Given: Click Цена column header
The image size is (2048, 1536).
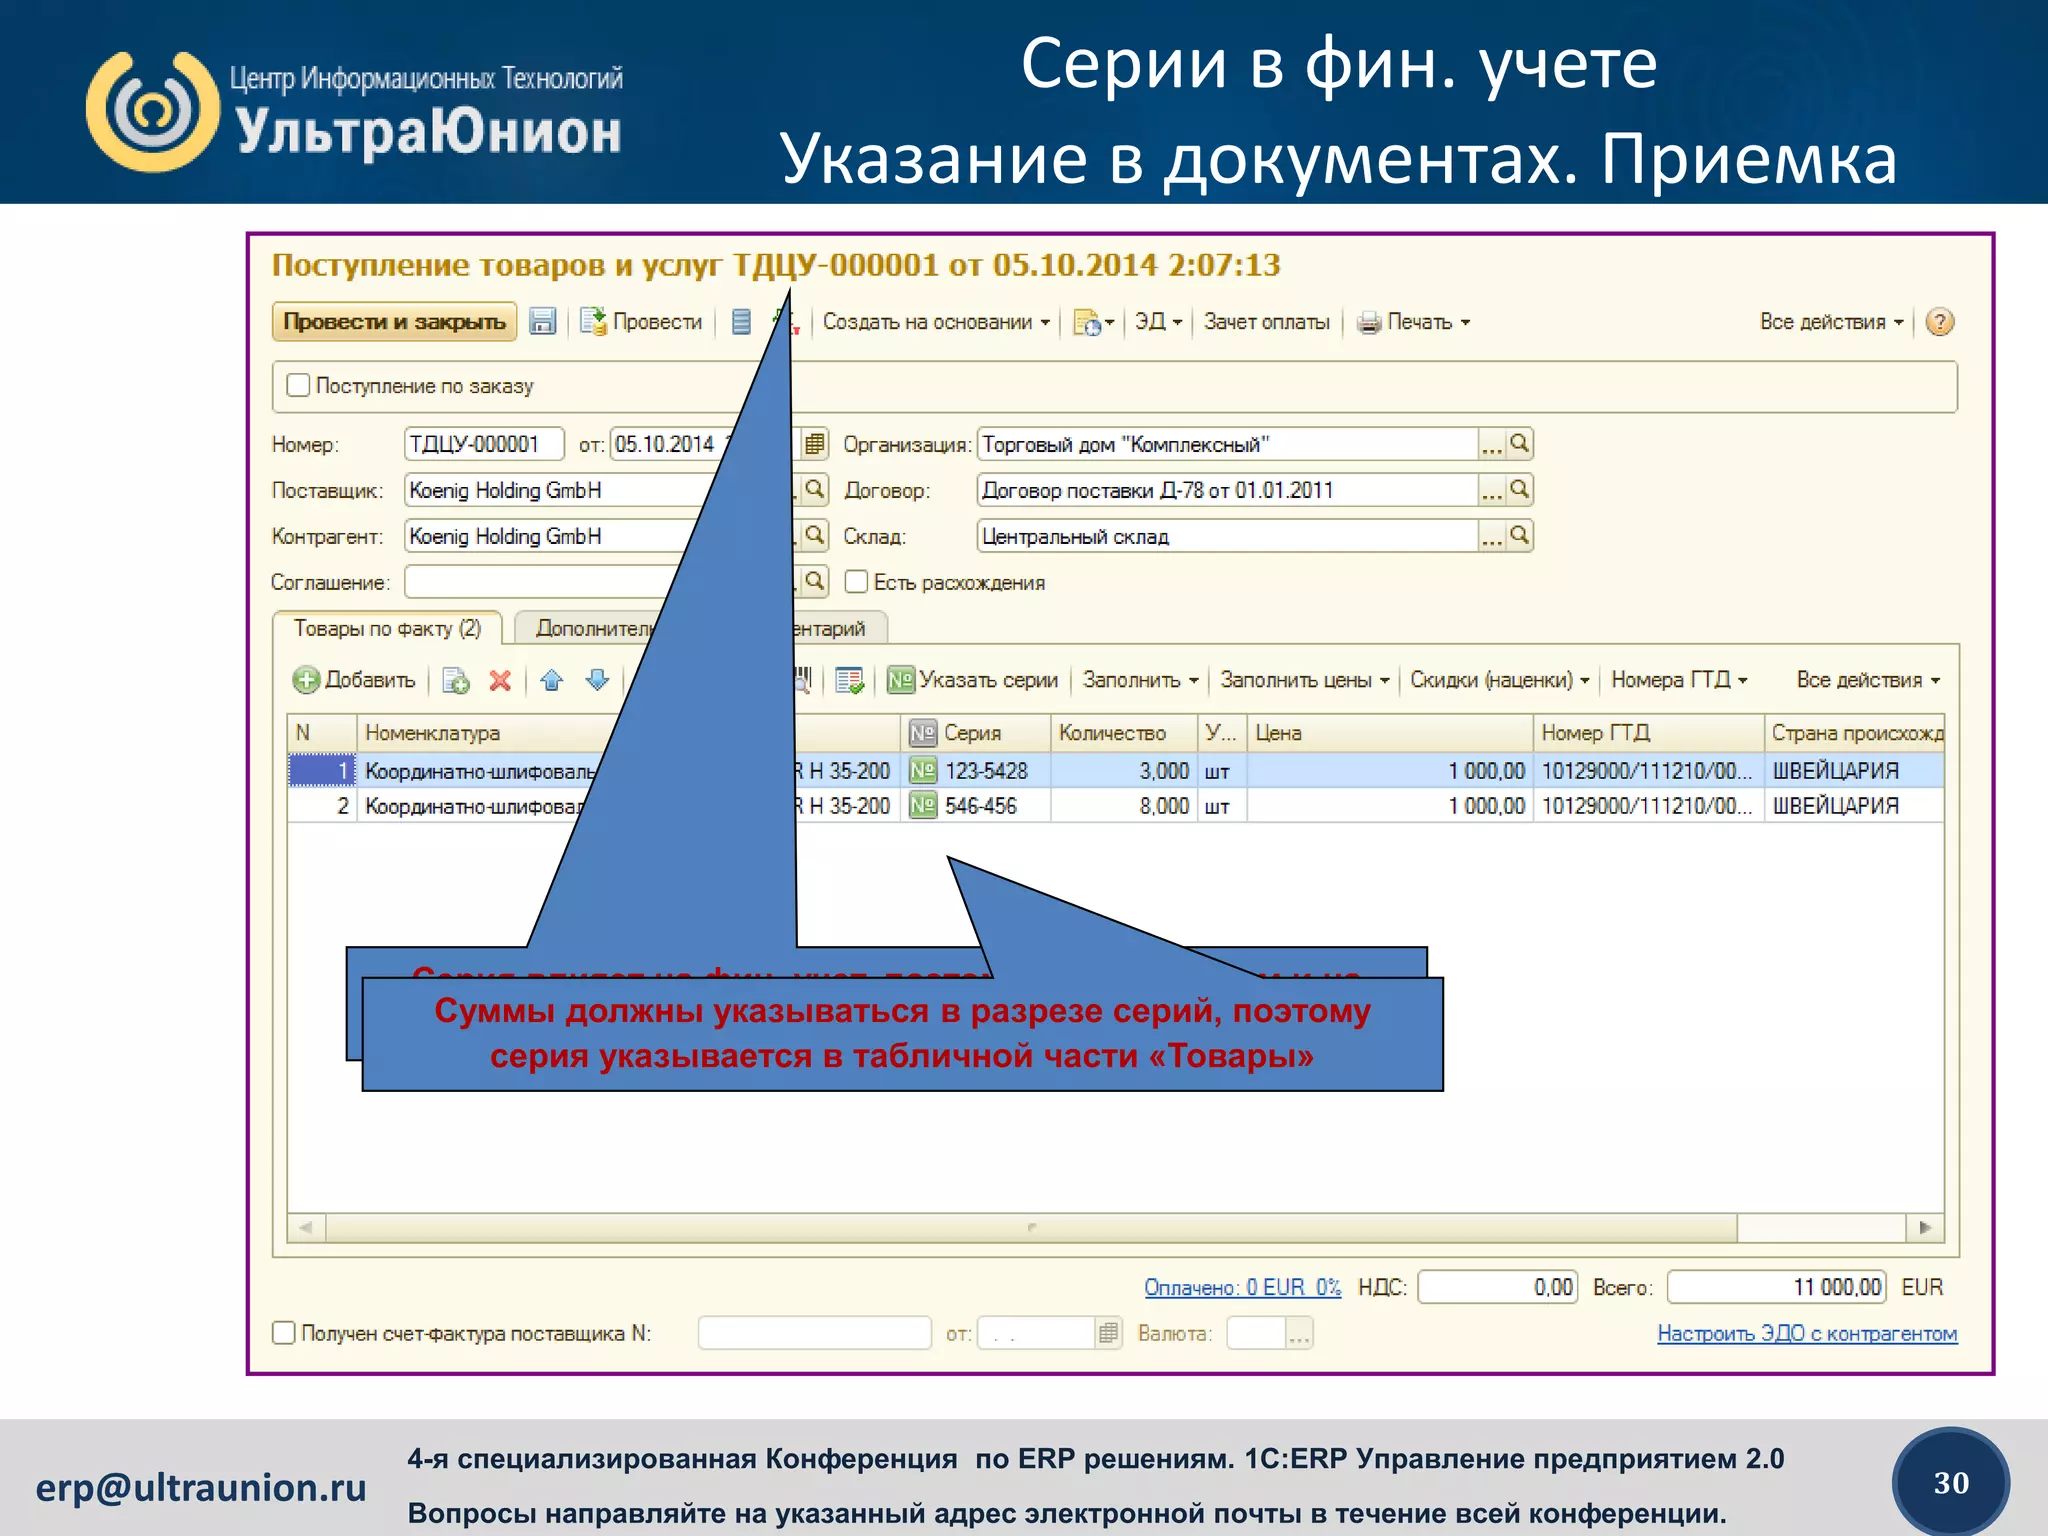Looking at the screenshot, I should coord(1389,733).
